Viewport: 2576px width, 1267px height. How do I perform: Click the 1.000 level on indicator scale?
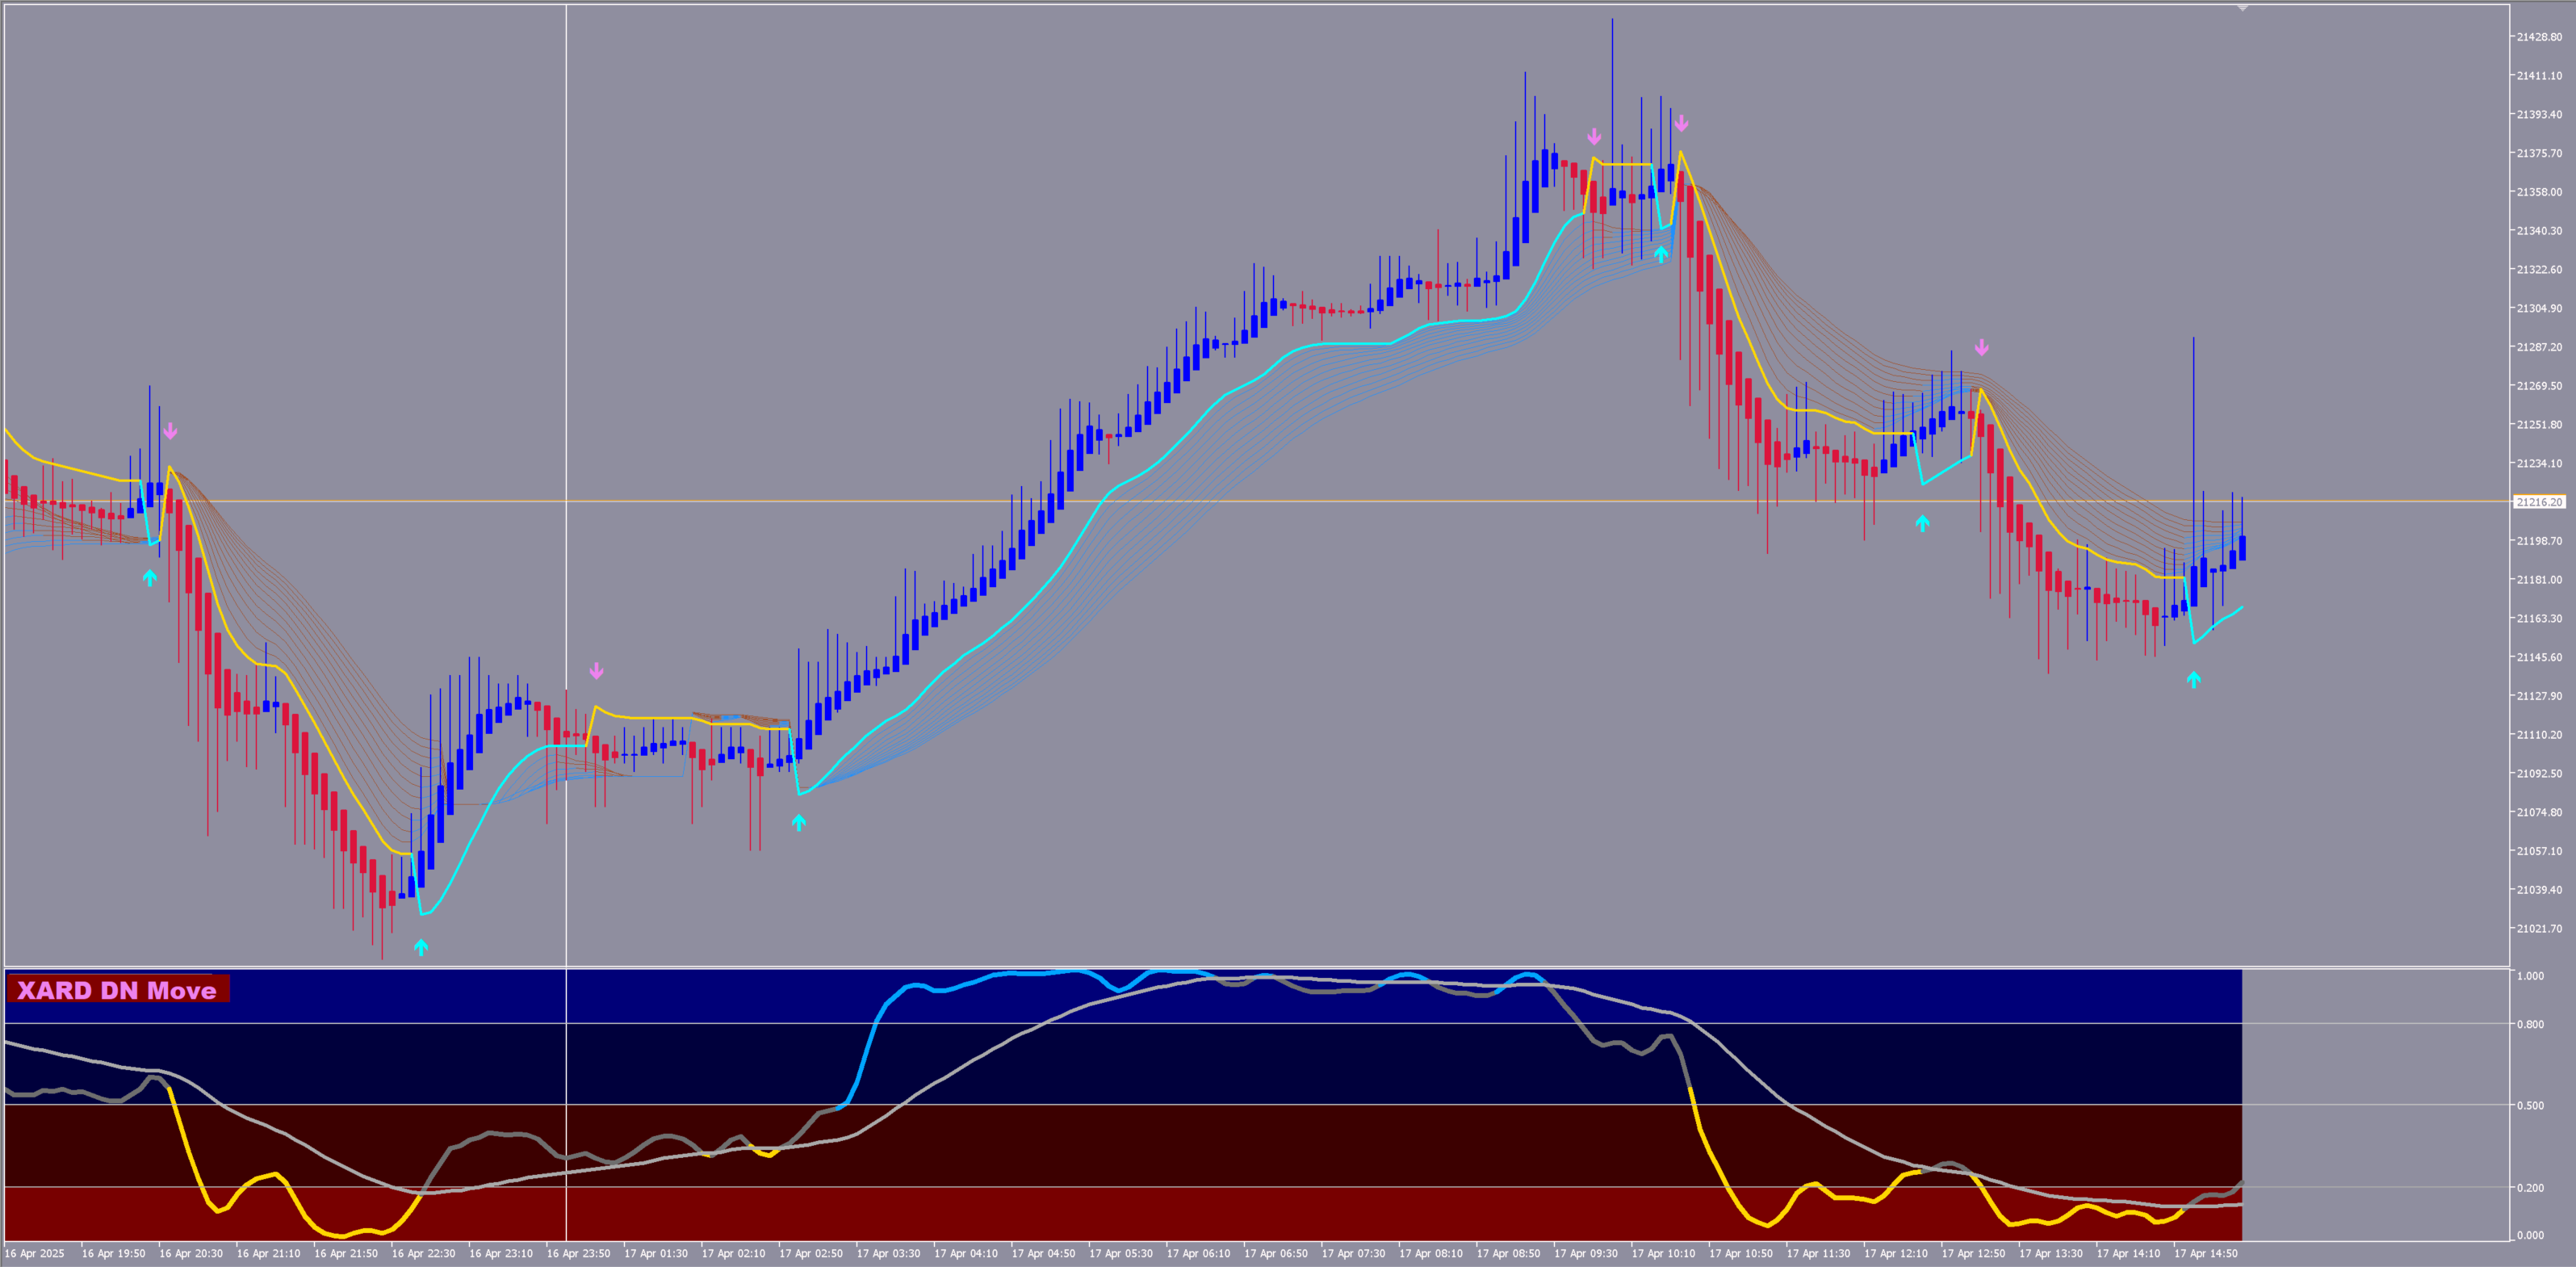2530,976
